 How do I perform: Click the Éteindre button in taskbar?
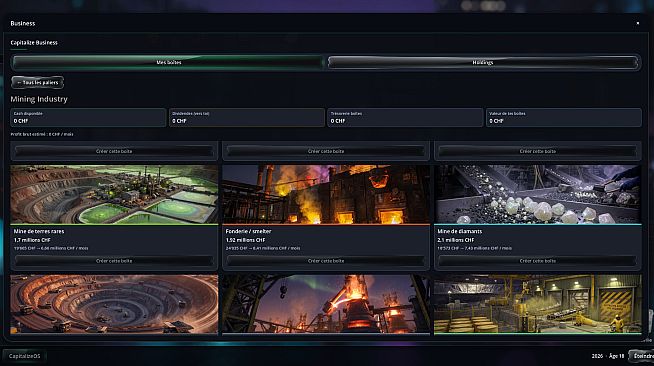pos(642,356)
